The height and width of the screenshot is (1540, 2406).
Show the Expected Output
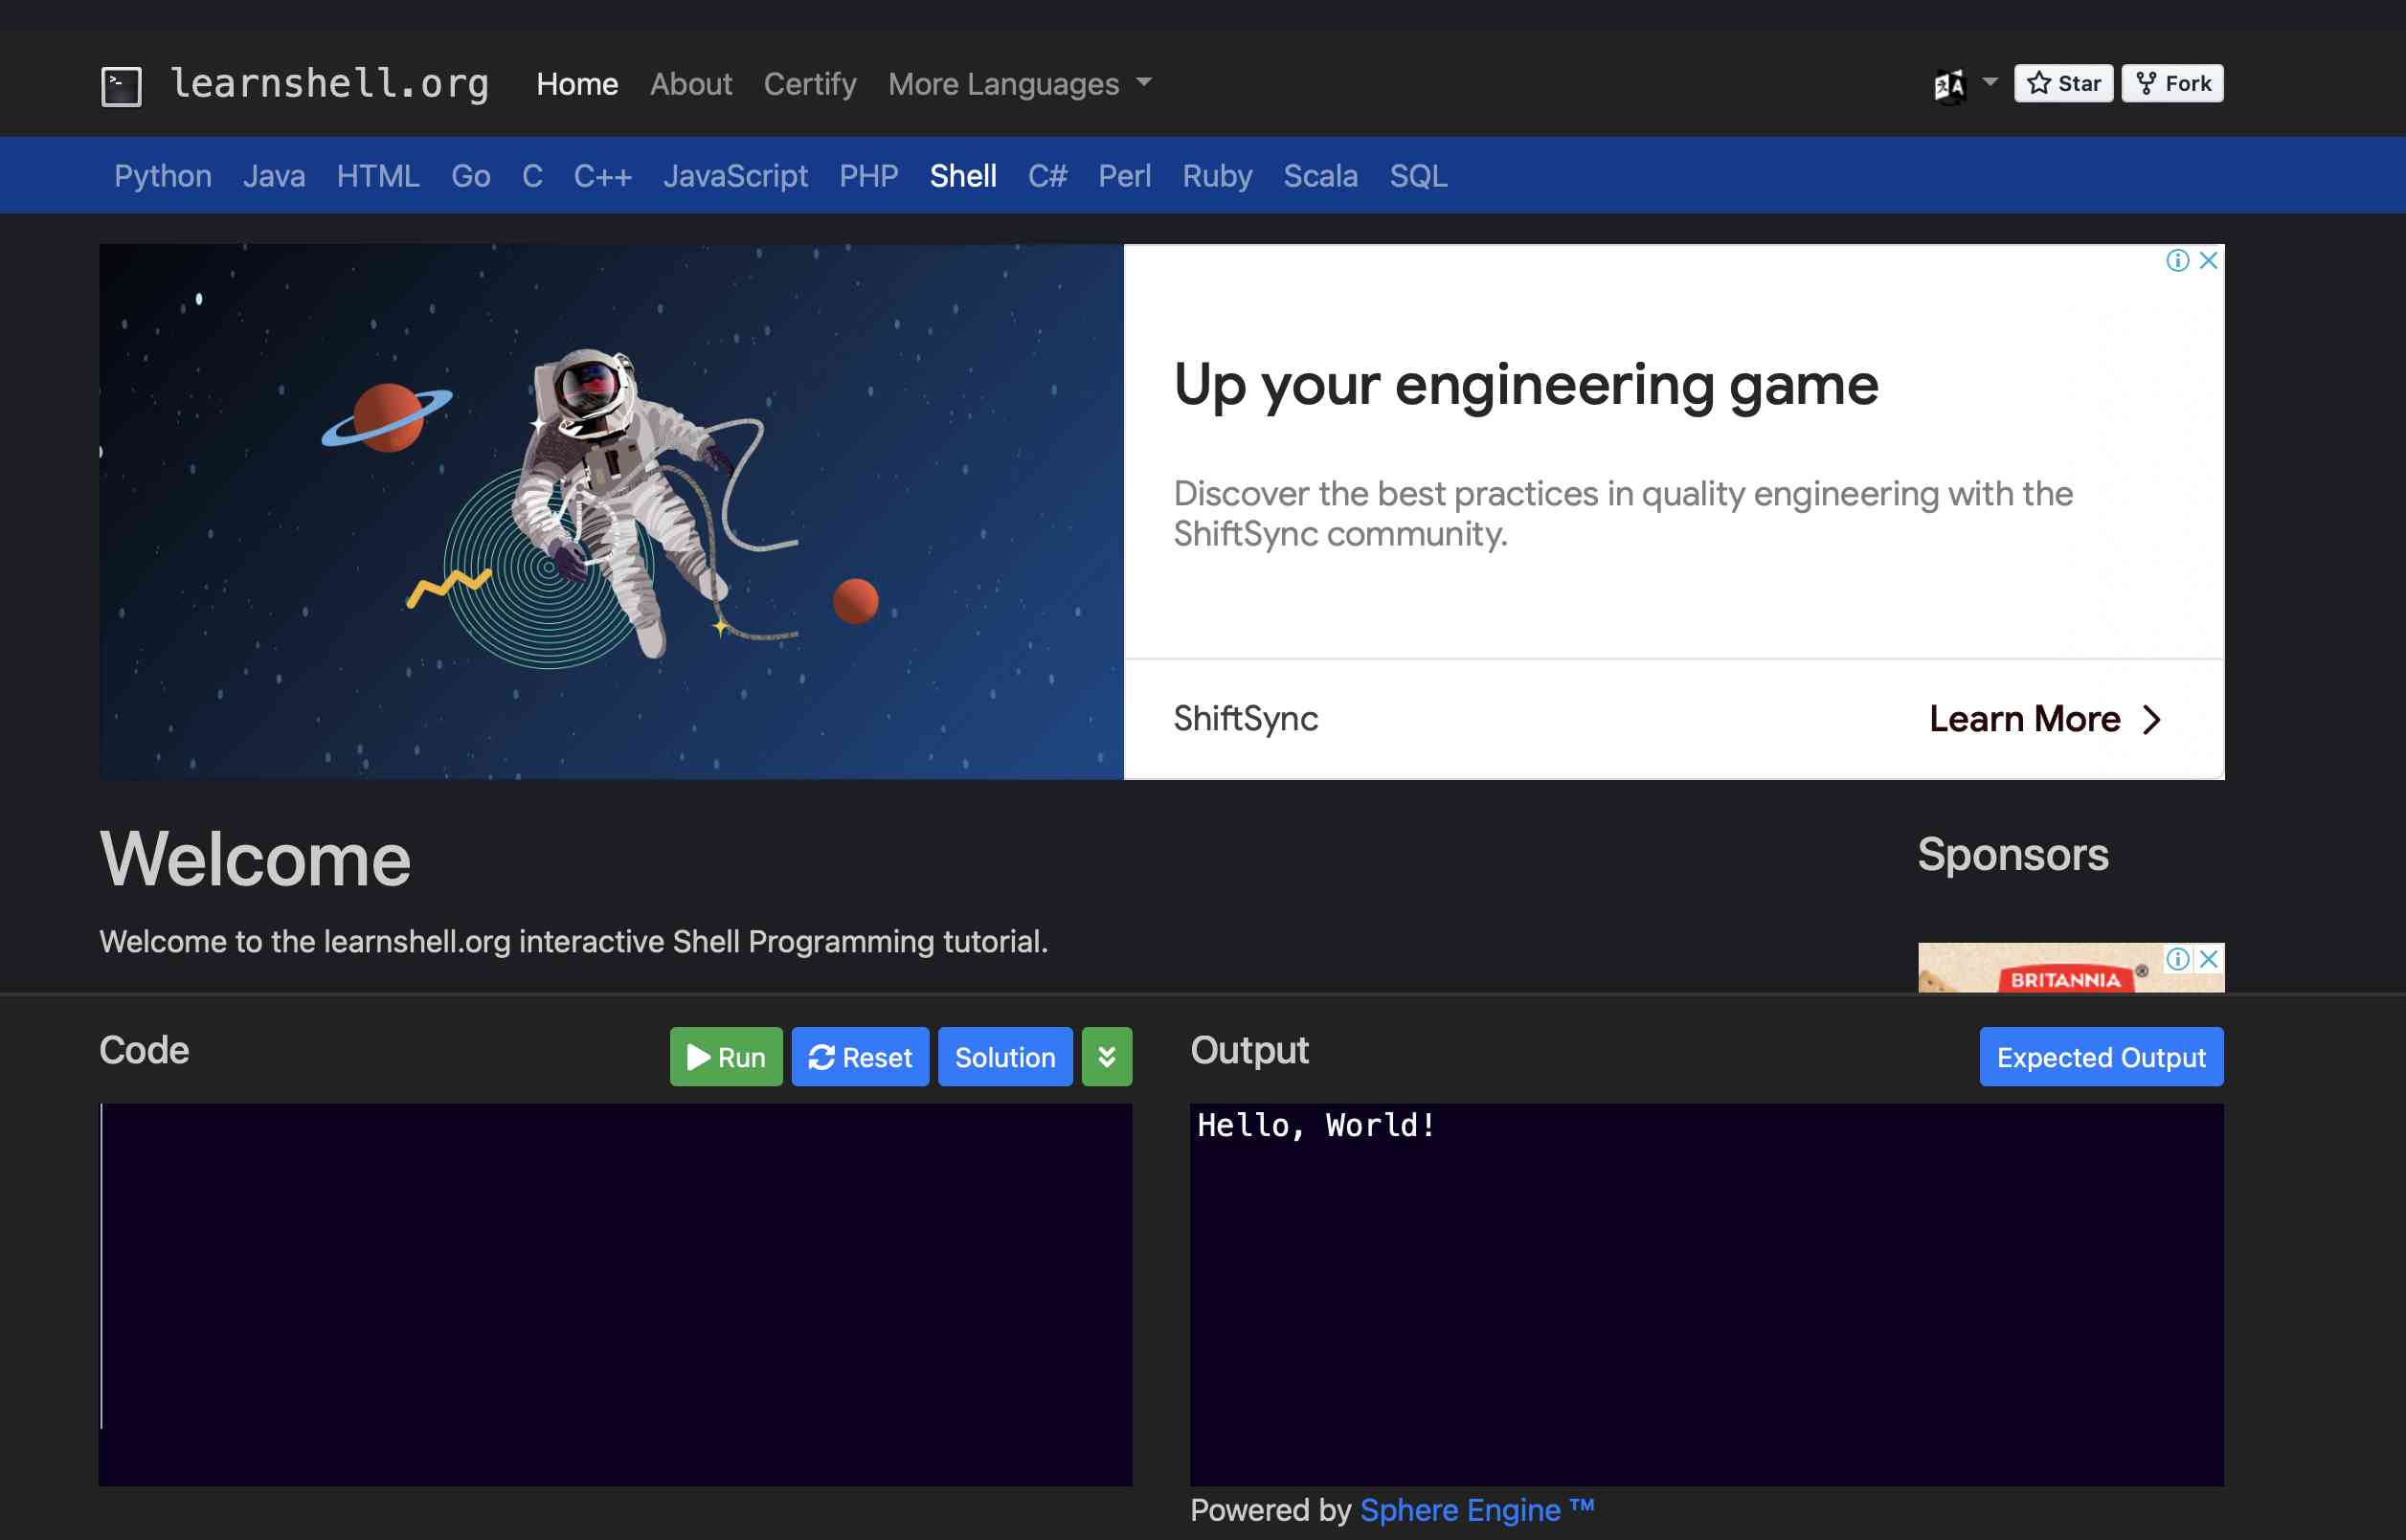2101,1057
